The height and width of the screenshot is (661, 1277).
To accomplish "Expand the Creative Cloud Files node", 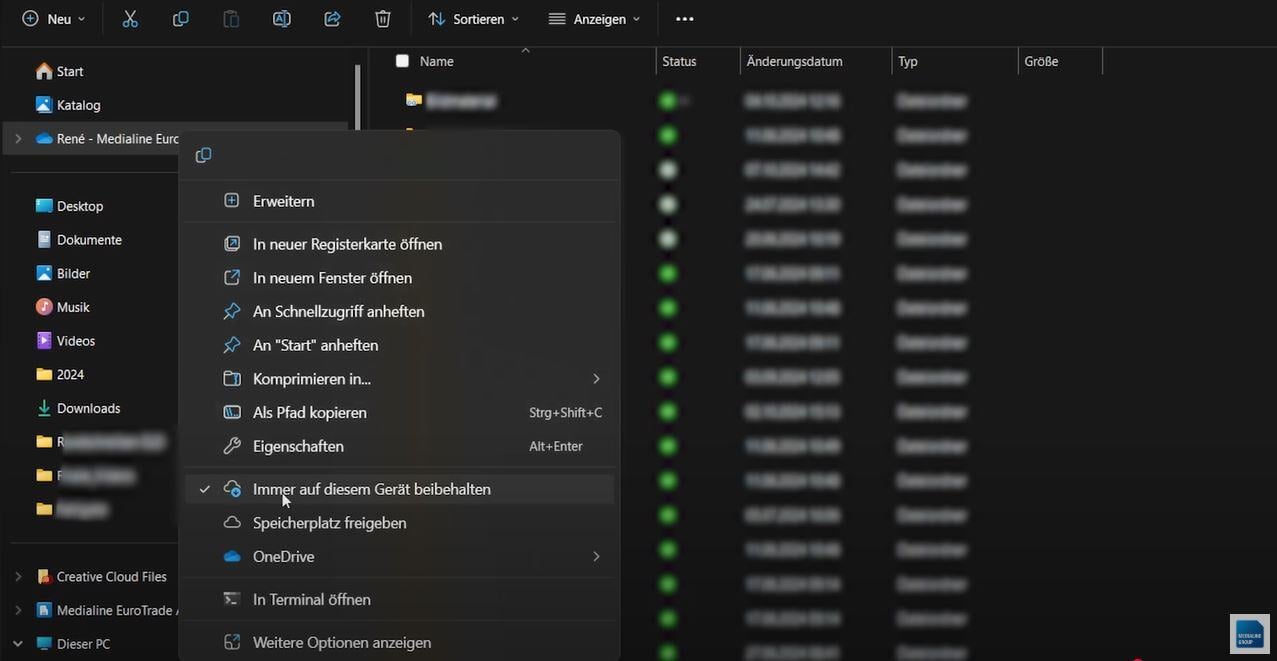I will [18, 577].
